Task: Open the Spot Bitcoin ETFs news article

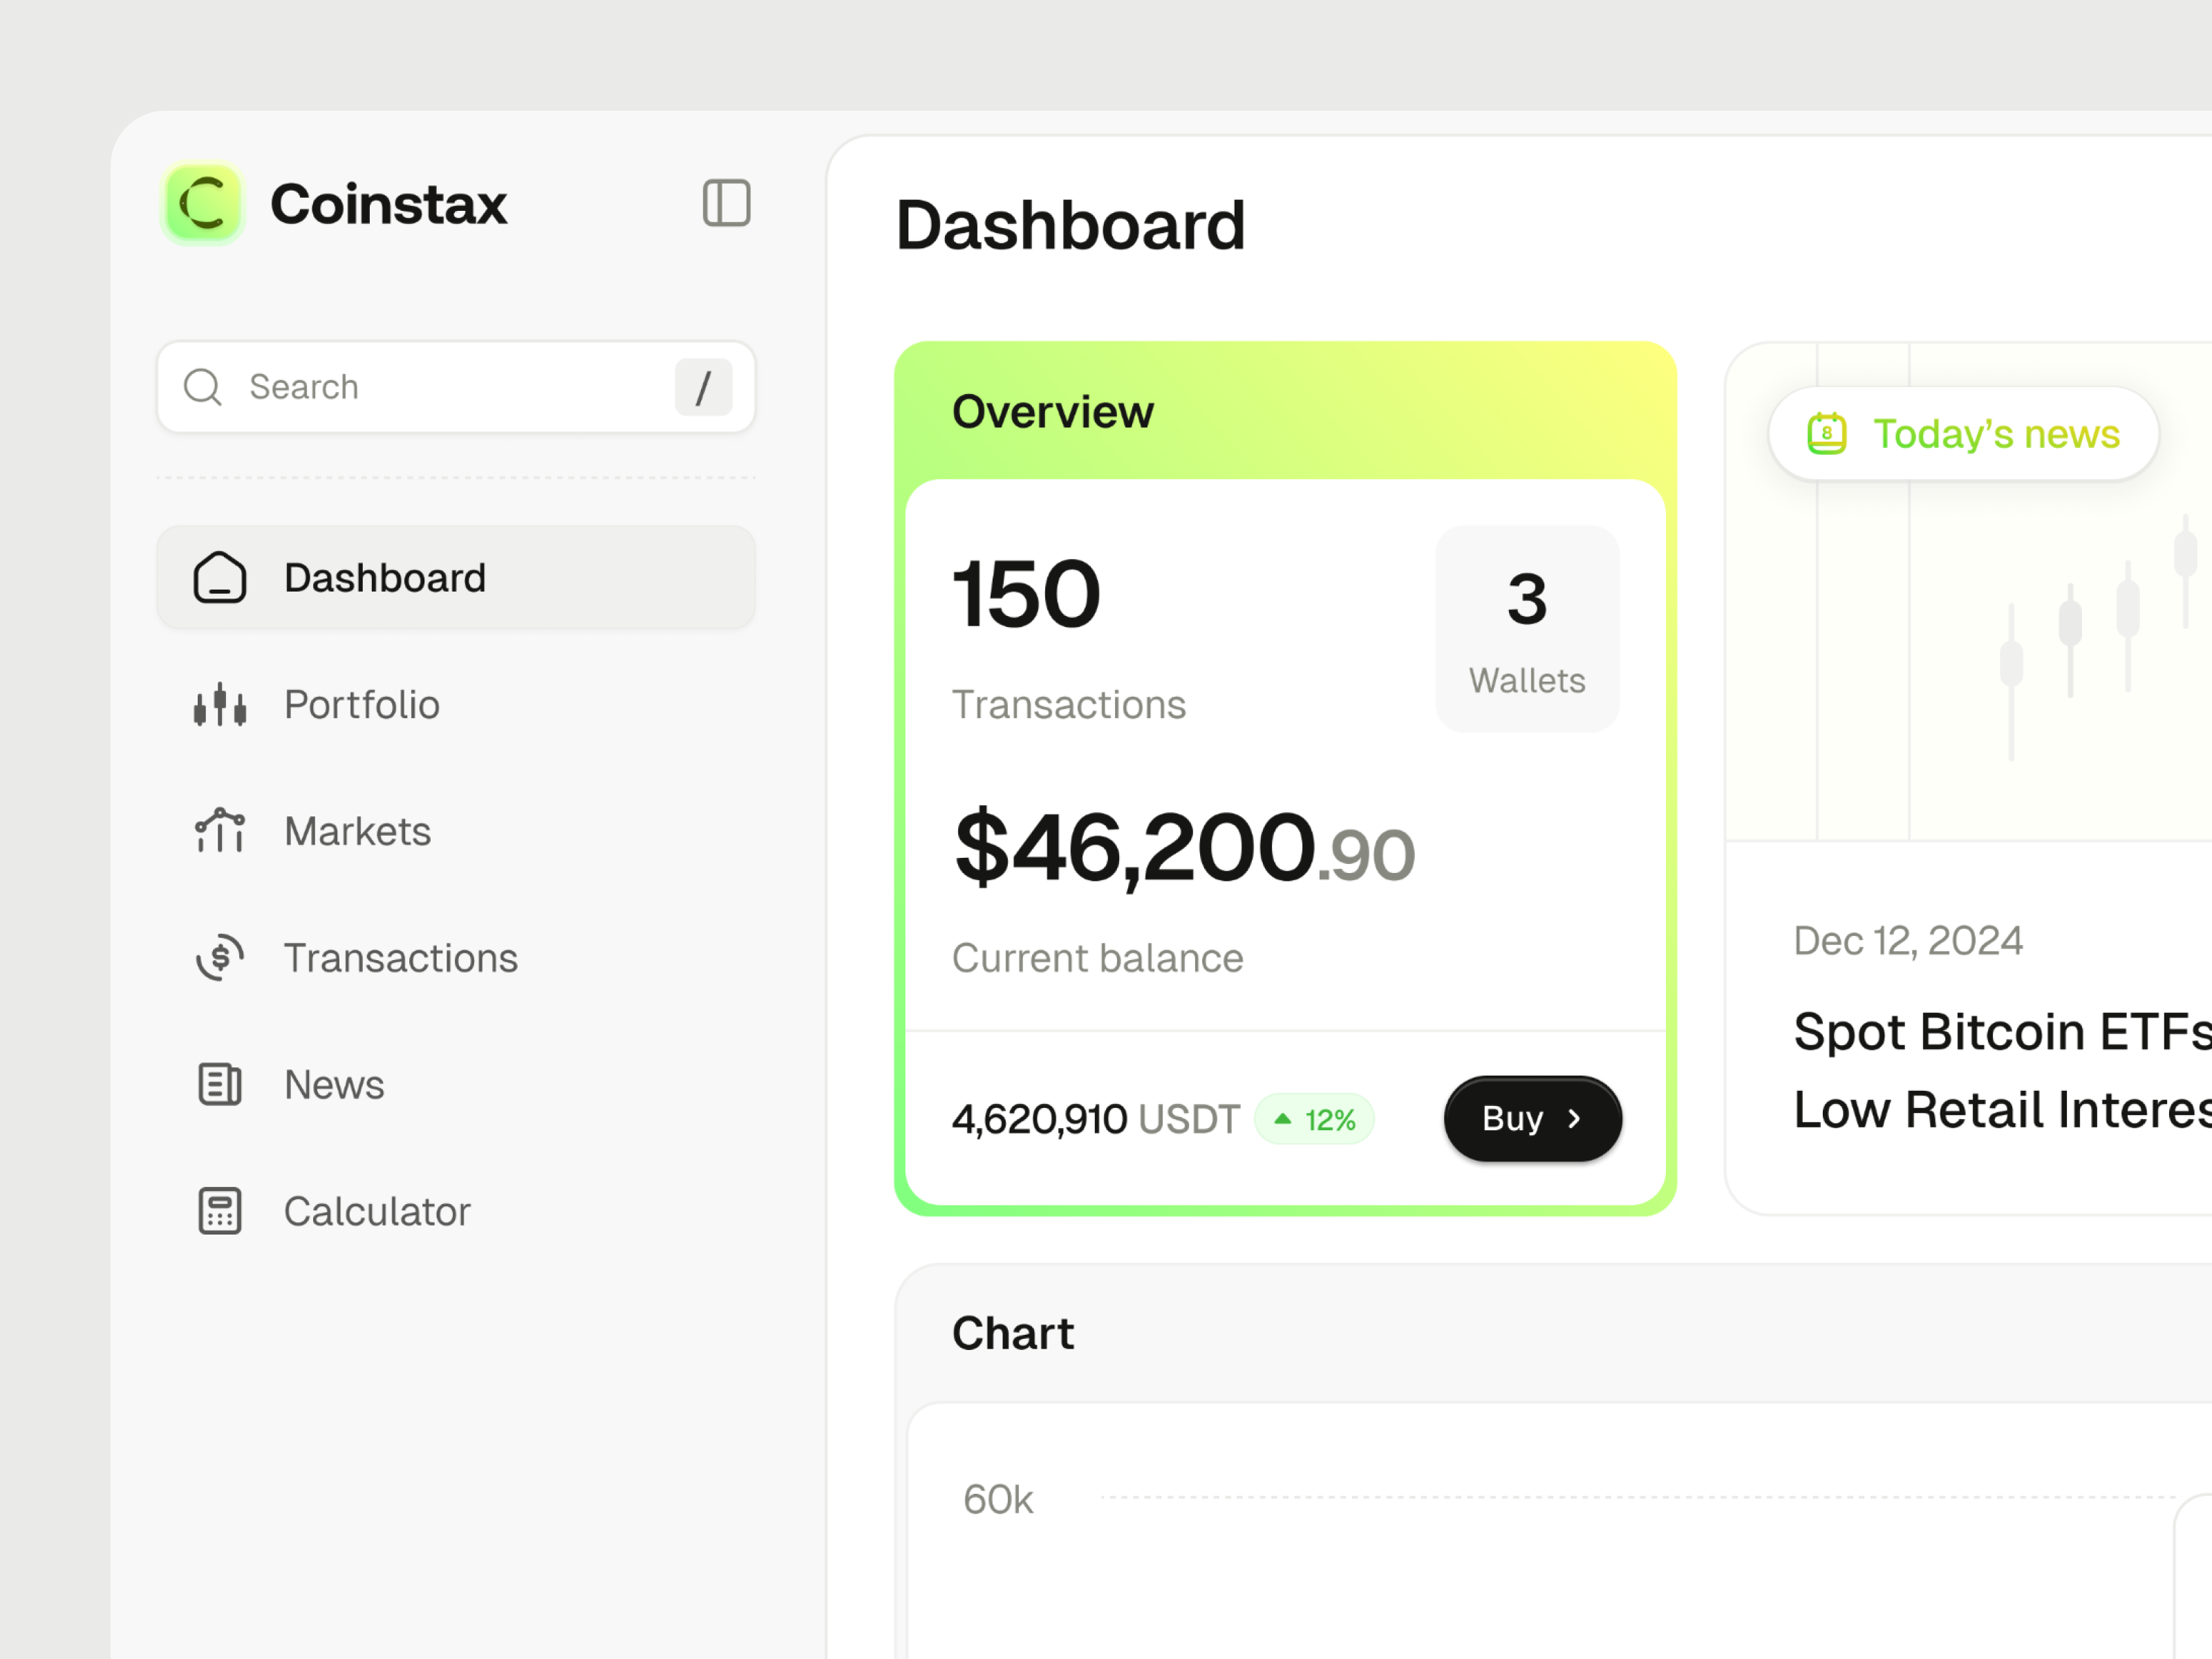Action: click(x=2000, y=1070)
